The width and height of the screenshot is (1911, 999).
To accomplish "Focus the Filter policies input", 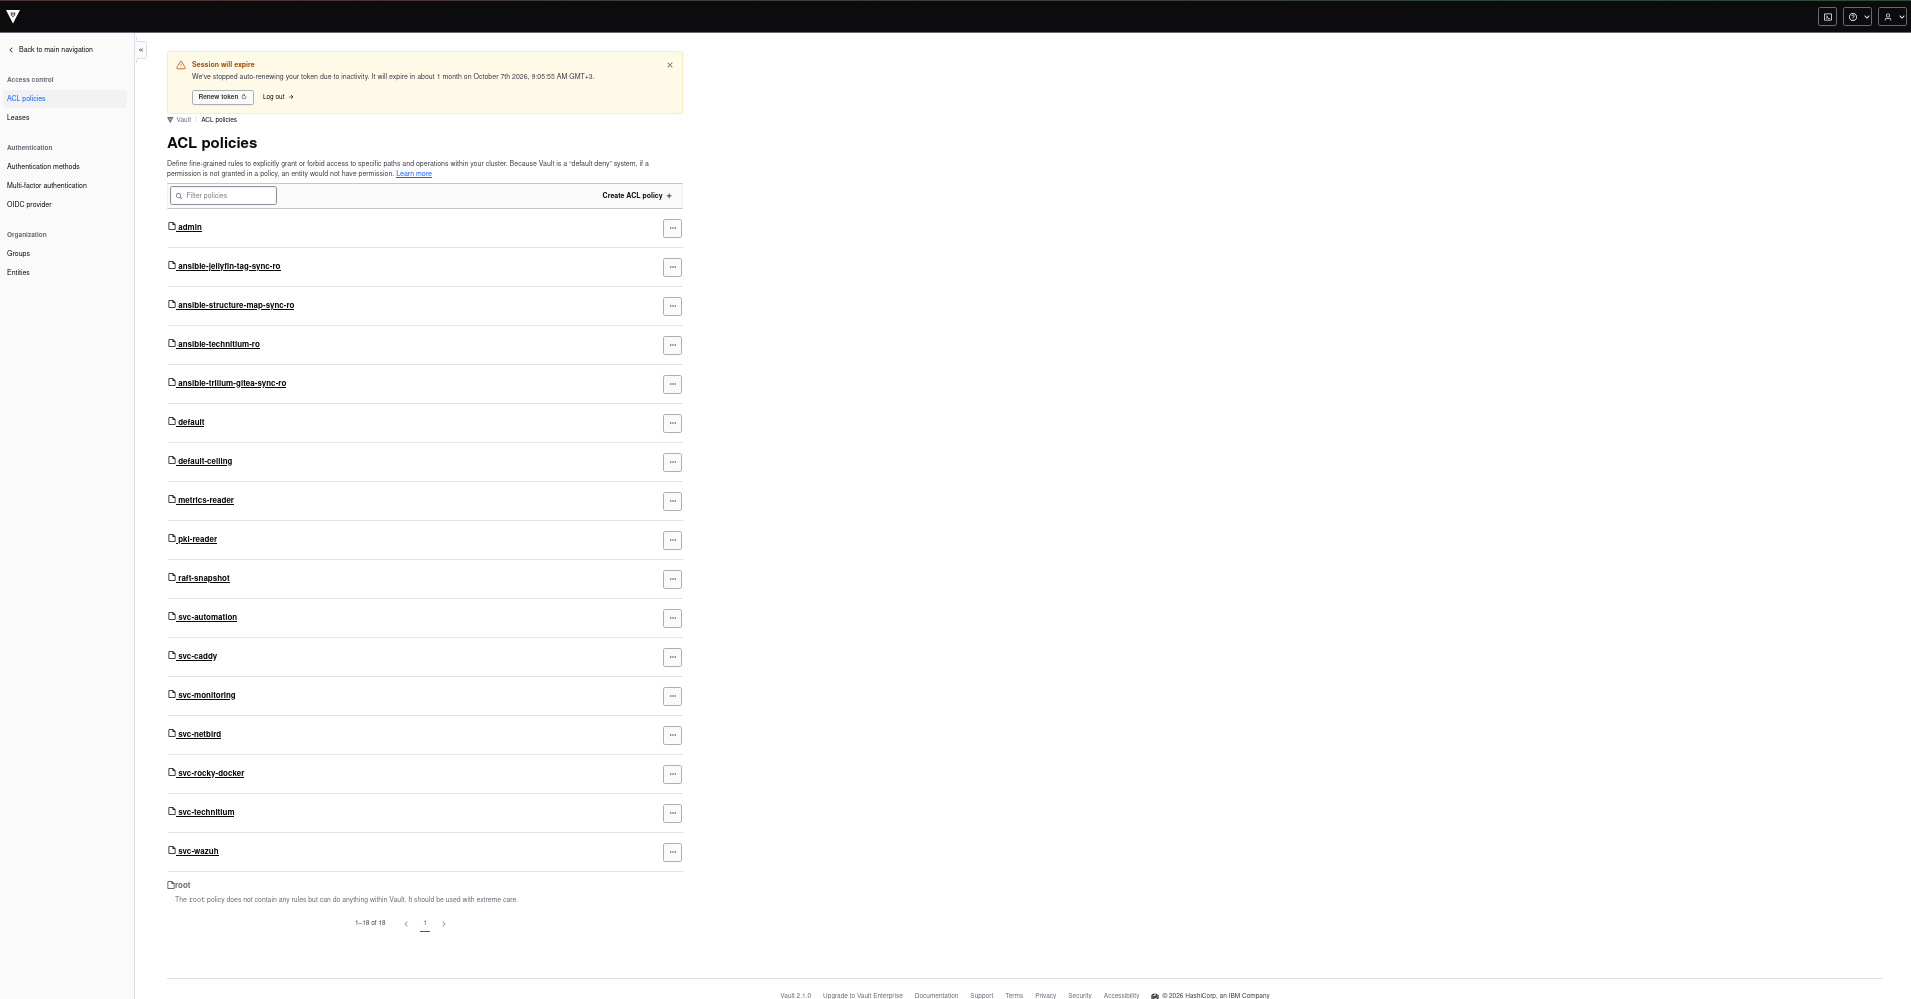I will click(223, 196).
